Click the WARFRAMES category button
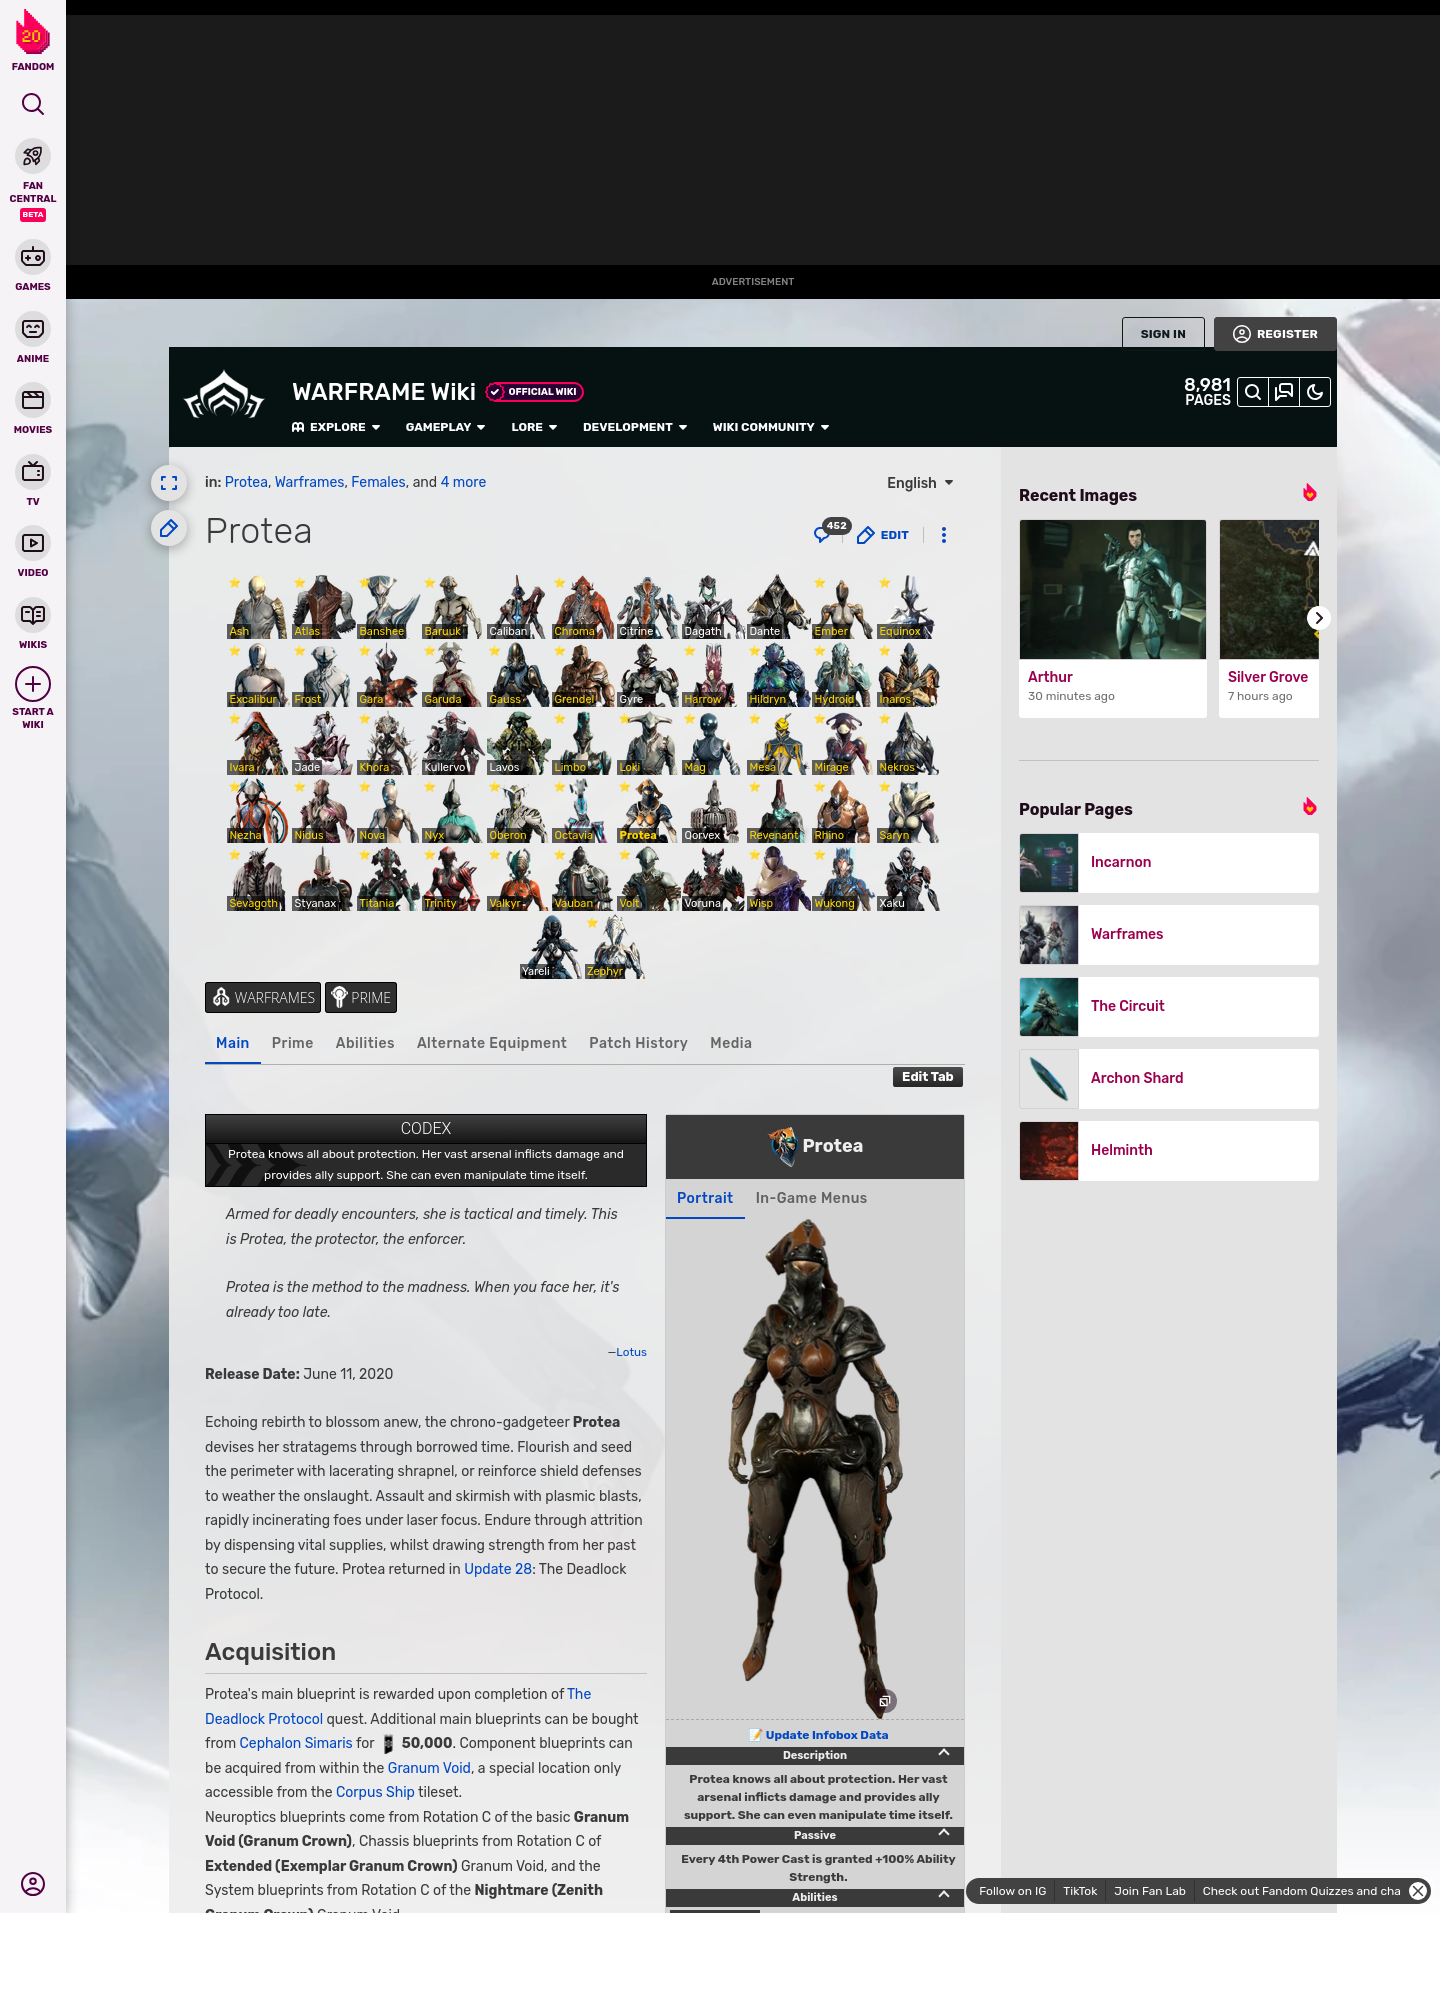The height and width of the screenshot is (2000, 1440). pos(263,998)
